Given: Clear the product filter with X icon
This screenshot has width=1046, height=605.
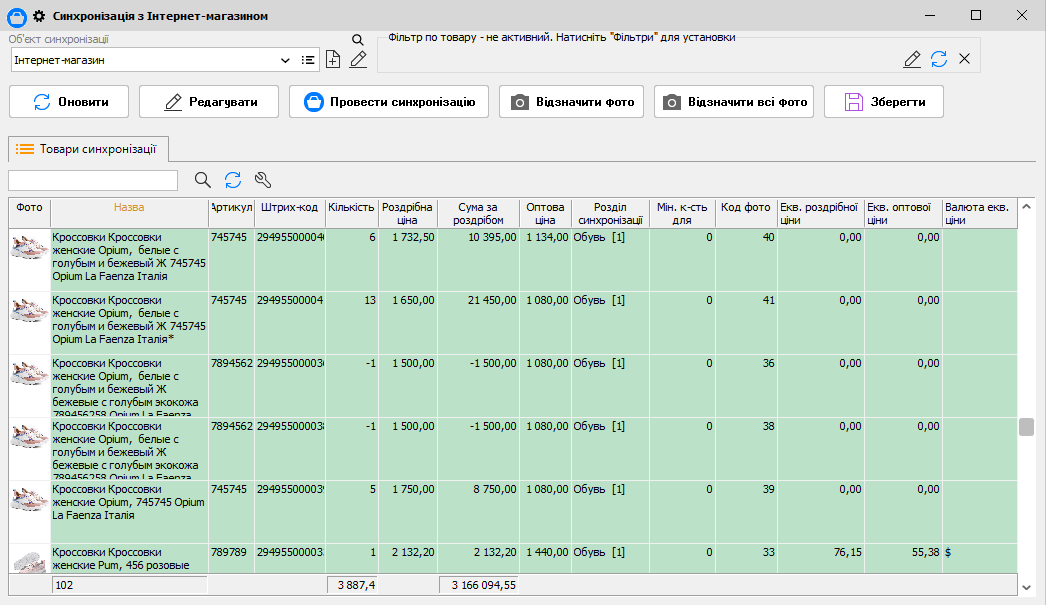Looking at the screenshot, I should [965, 59].
